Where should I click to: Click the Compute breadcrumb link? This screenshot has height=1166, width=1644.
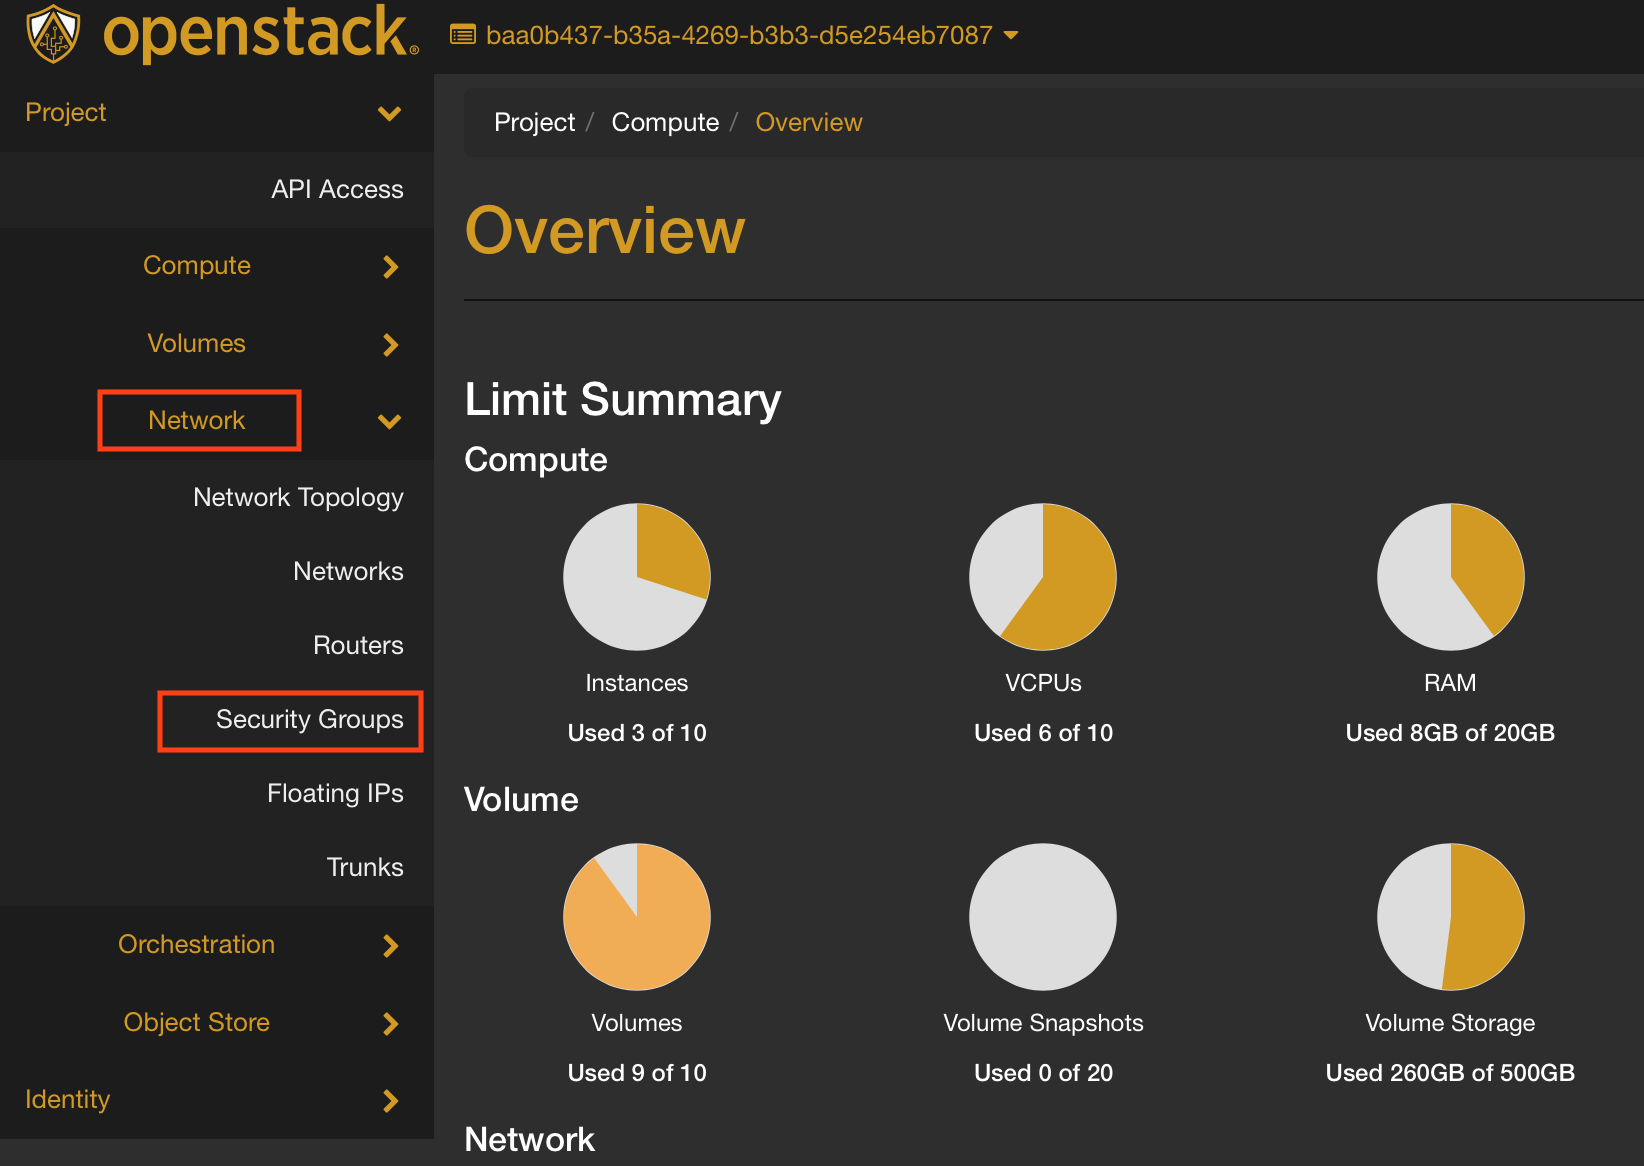coord(665,122)
